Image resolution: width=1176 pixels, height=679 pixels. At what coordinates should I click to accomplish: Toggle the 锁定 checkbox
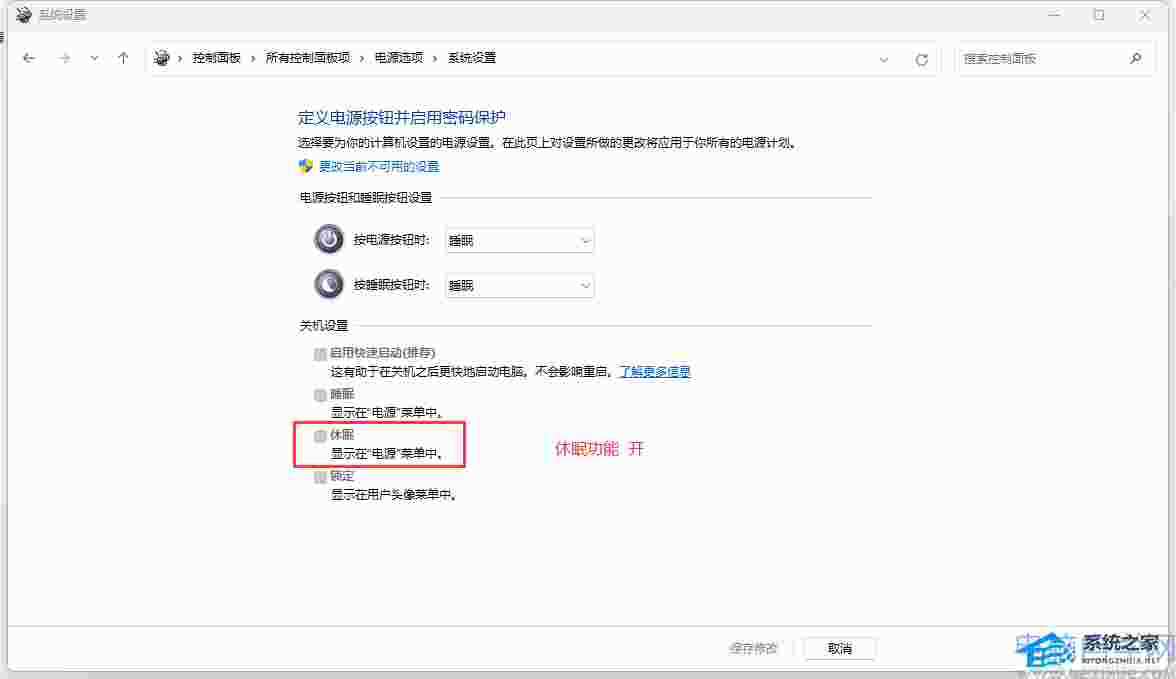click(320, 477)
